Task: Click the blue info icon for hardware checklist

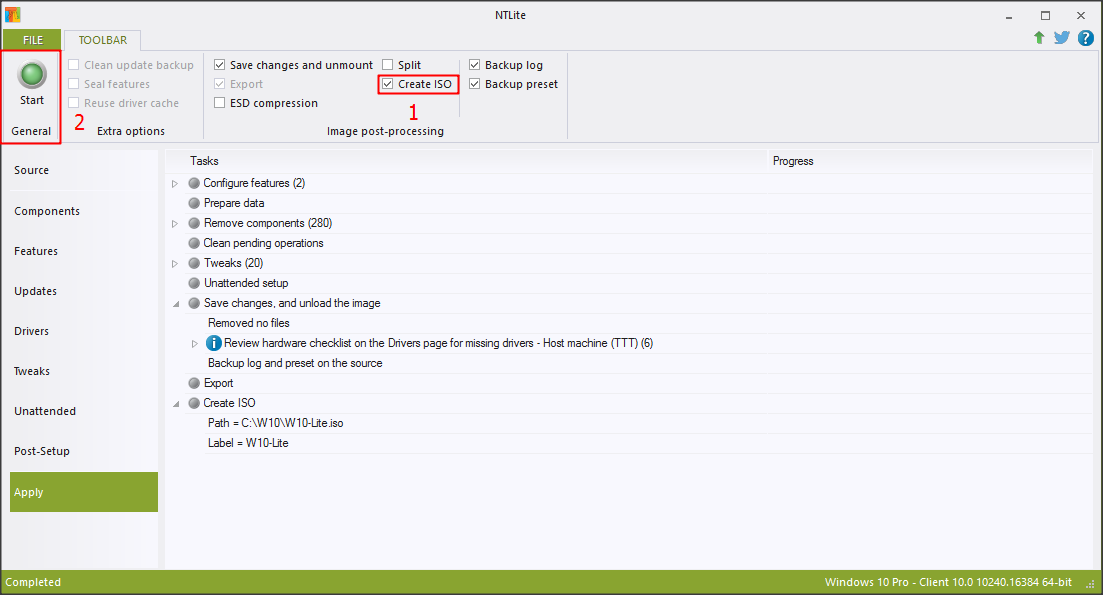Action: click(x=213, y=343)
